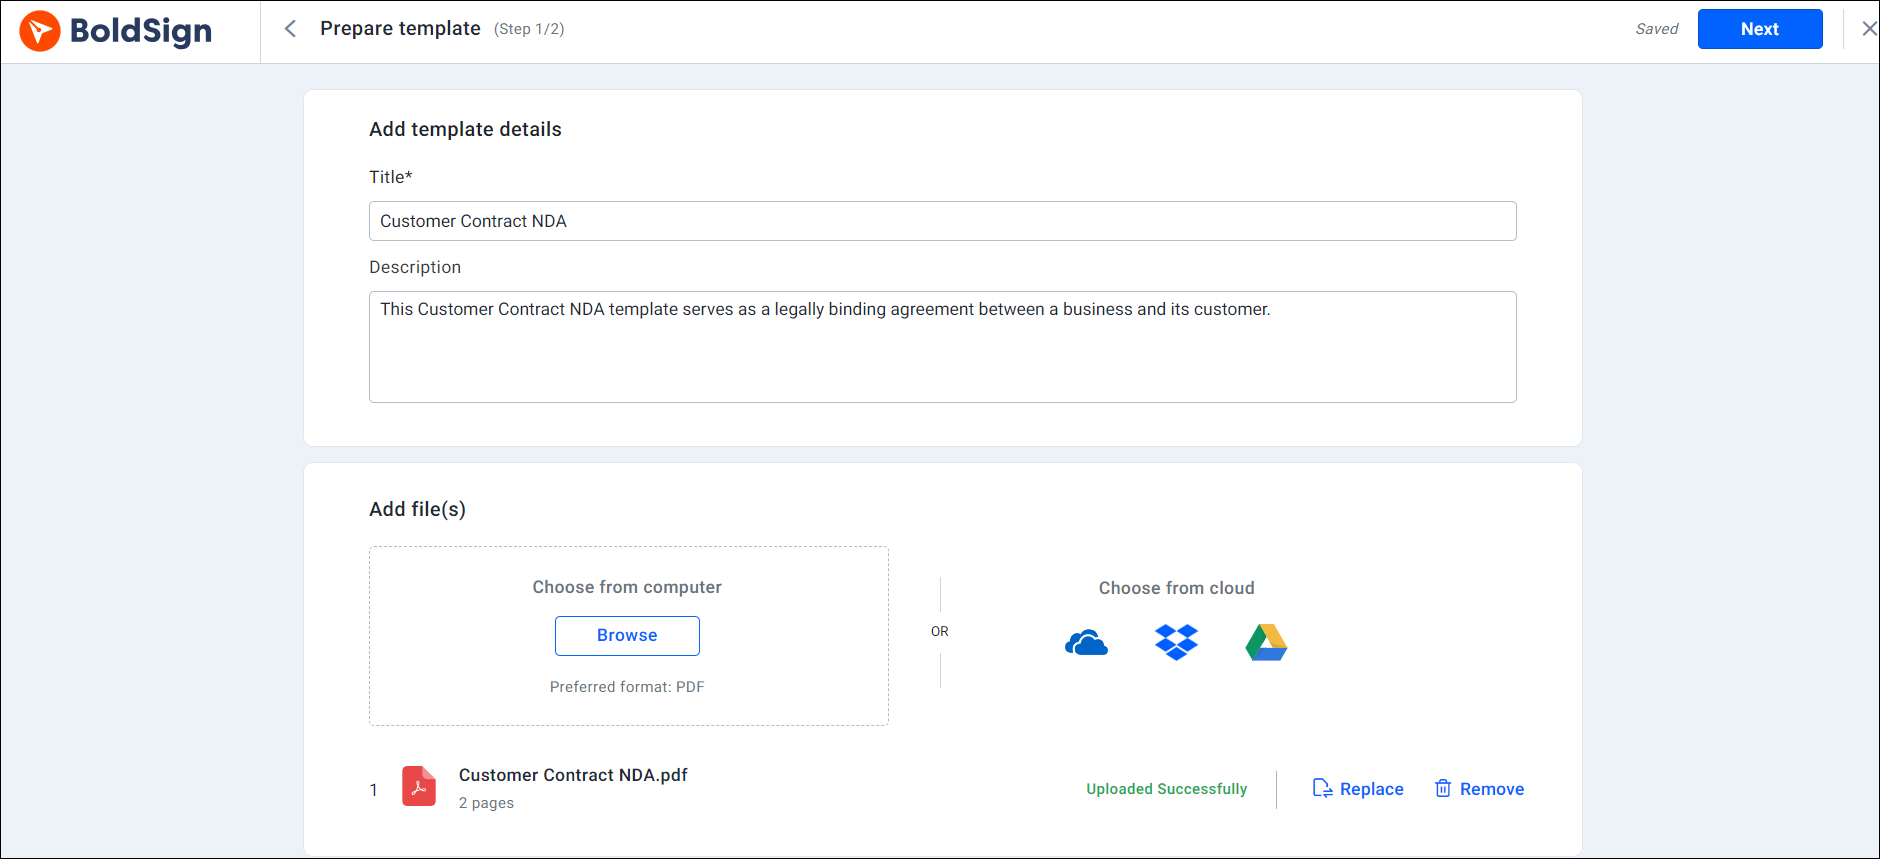Replace the Customer Contract NDA.pdf file
Viewport: 1880px width, 859px height.
[1357, 789]
